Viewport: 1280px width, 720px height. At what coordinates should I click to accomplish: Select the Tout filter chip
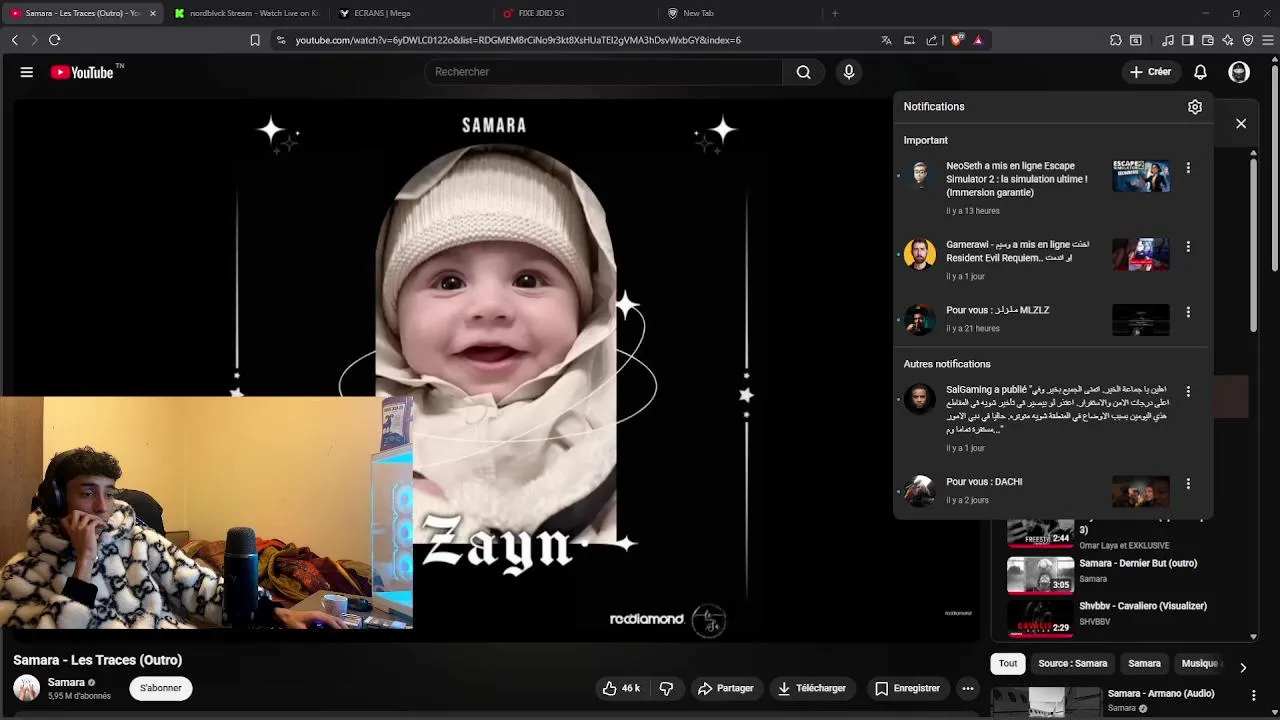(x=1008, y=663)
